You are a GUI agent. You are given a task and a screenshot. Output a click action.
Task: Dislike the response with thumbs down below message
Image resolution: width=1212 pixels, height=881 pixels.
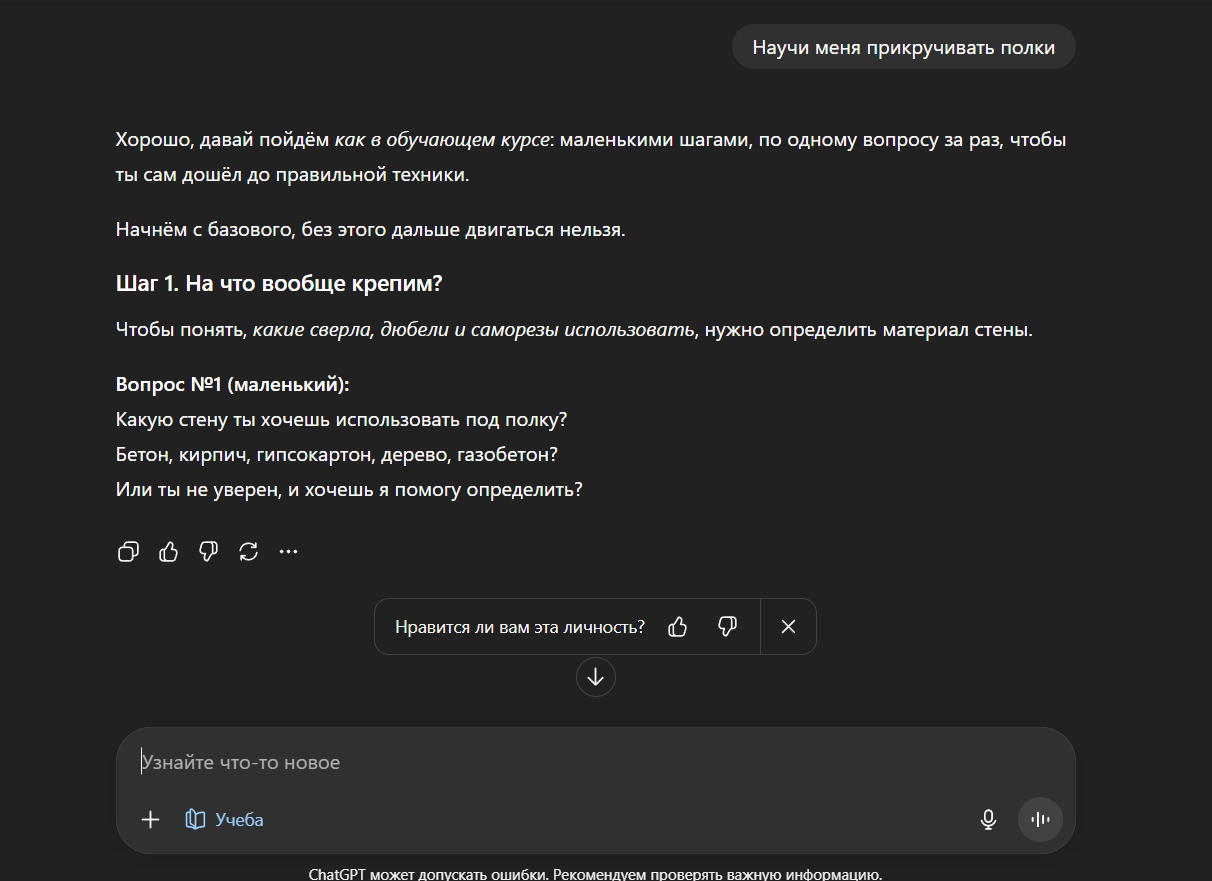(x=208, y=551)
